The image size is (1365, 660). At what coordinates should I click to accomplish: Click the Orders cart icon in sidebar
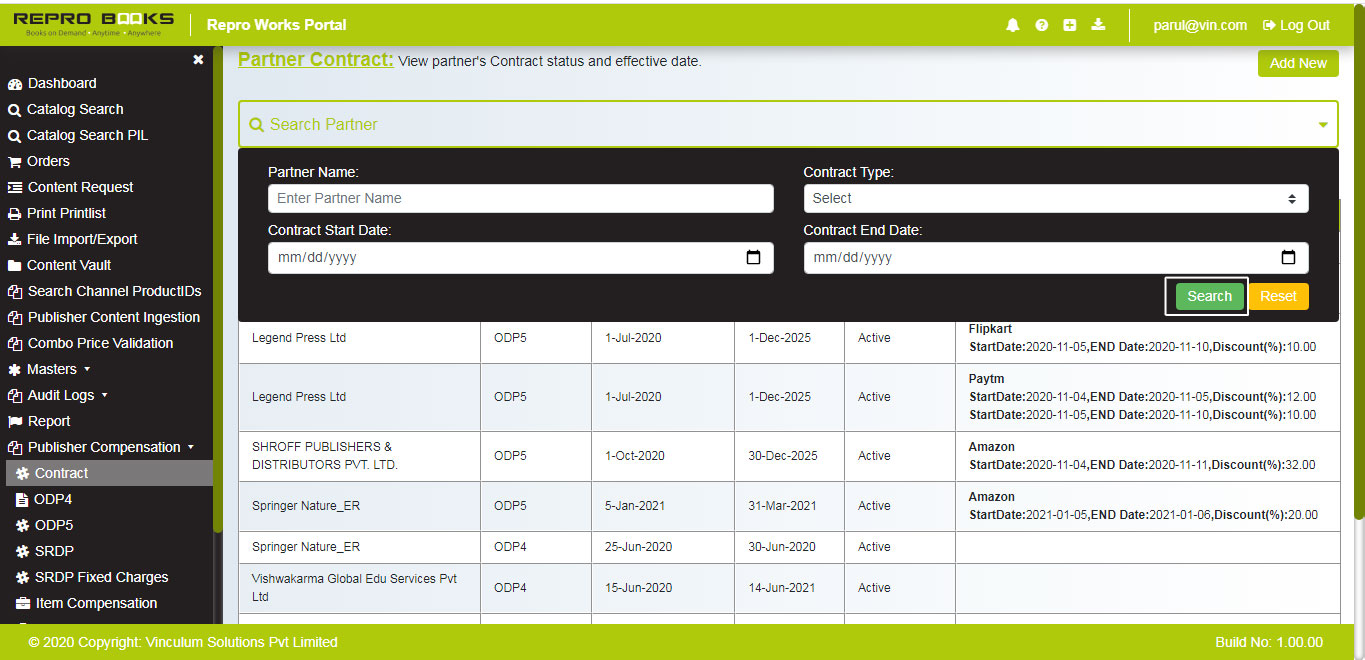15,162
